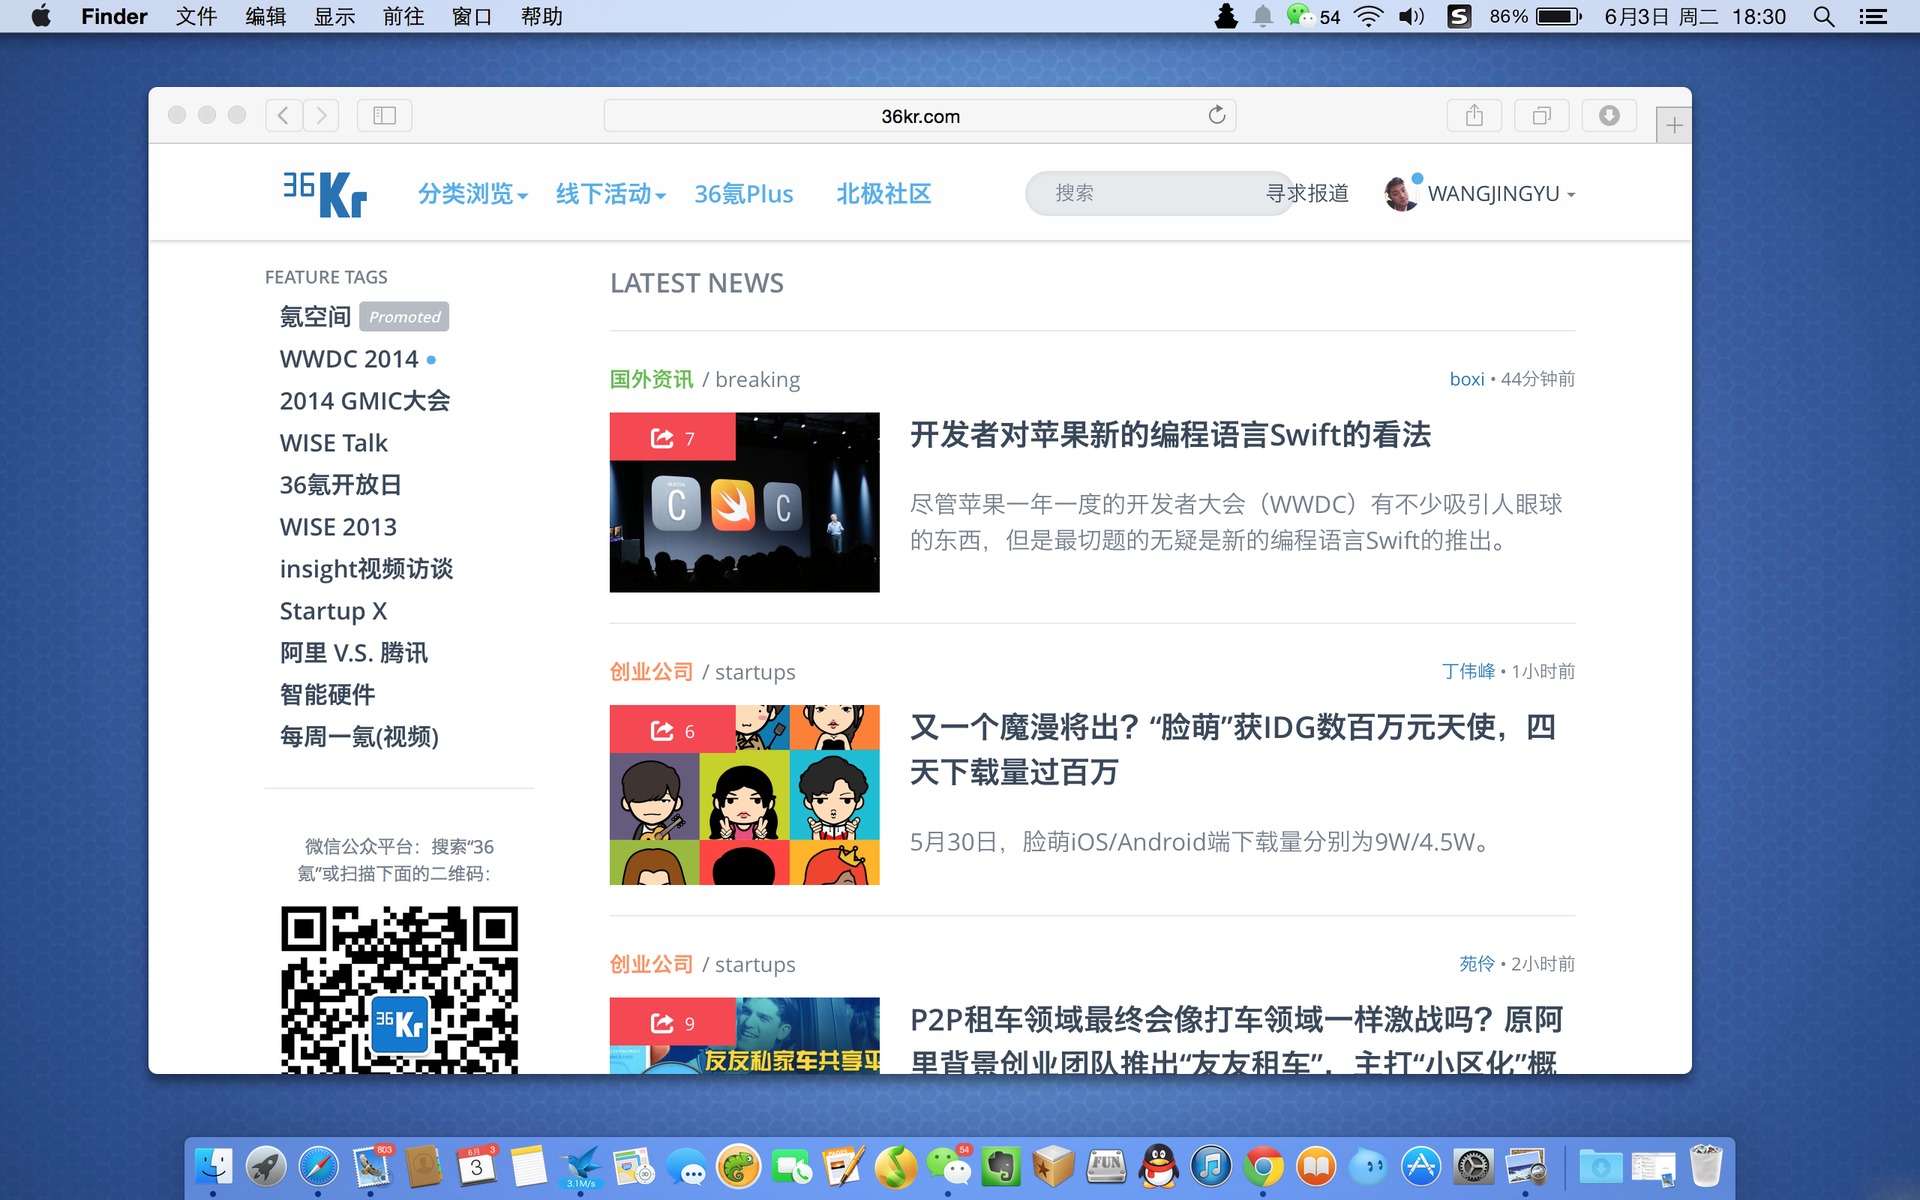Launch Safari from the Dock

(x=318, y=1166)
